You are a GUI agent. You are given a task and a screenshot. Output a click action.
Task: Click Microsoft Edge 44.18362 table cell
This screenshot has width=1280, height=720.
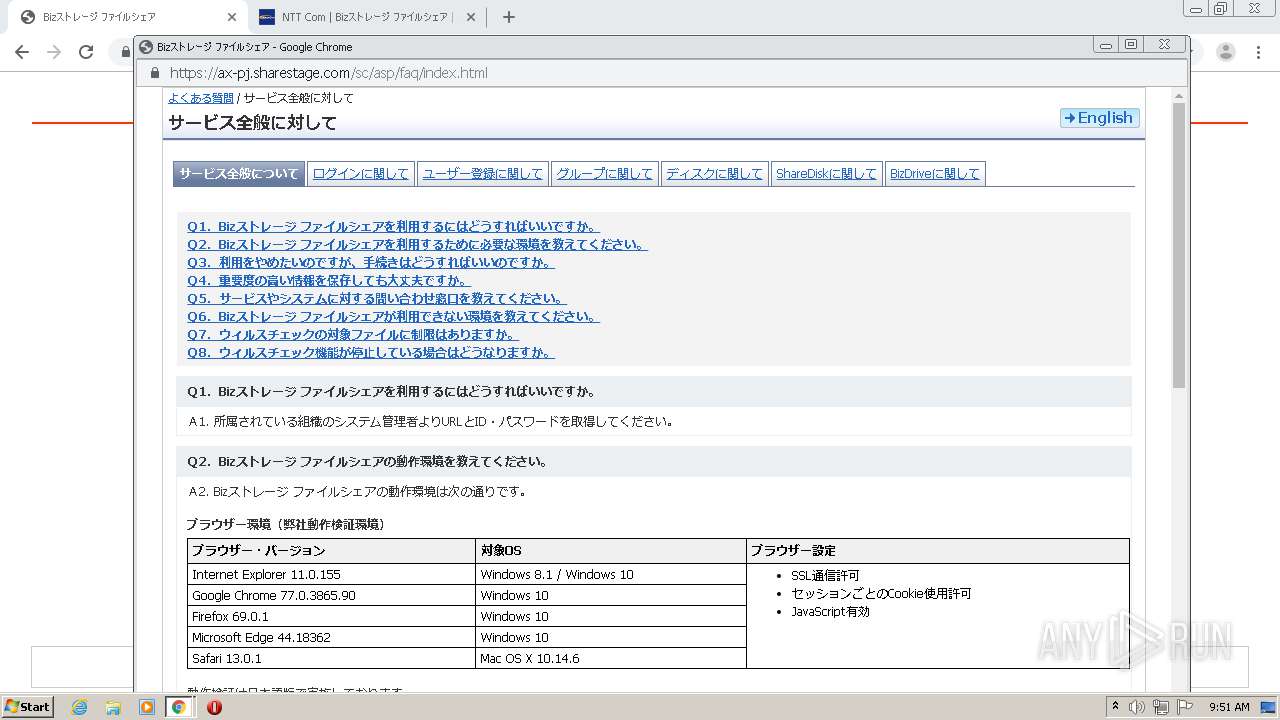[x=332, y=638]
